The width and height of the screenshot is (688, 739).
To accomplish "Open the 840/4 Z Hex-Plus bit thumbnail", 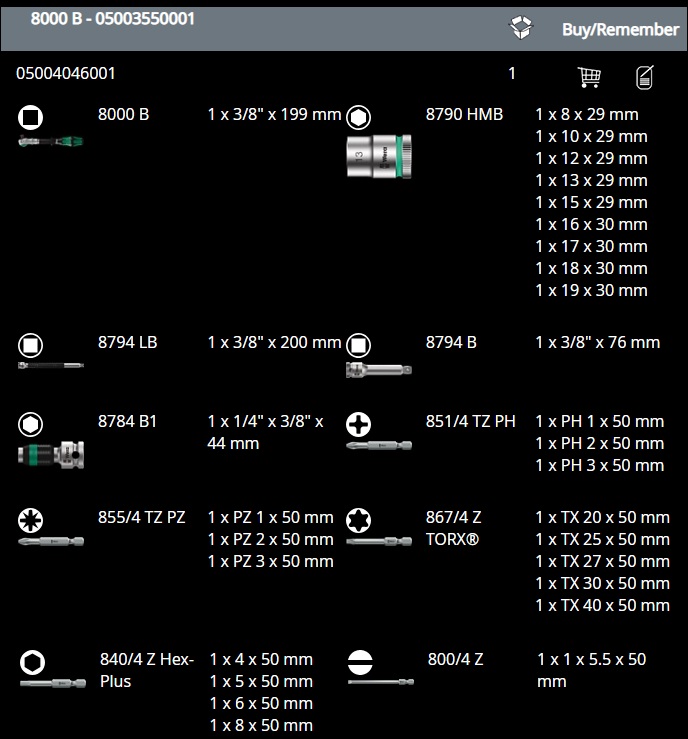I will pos(53,683).
